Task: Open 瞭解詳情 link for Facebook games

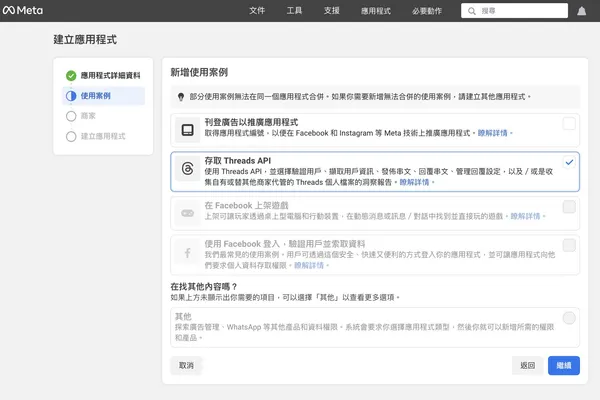Action: click(525, 216)
